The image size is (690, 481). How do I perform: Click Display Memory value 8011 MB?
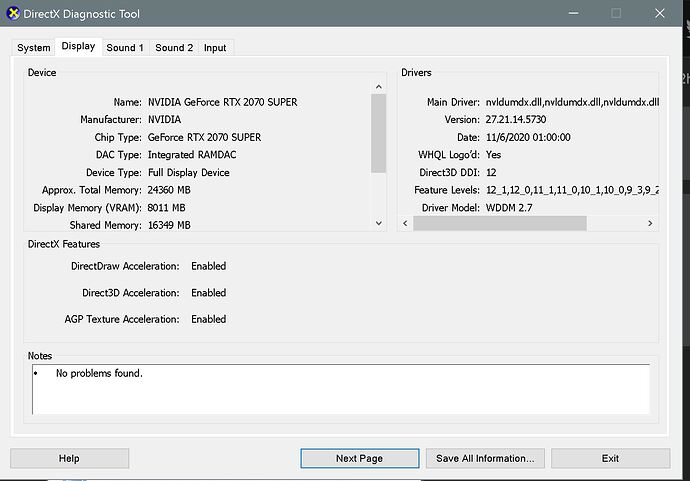pyautogui.click(x=166, y=208)
